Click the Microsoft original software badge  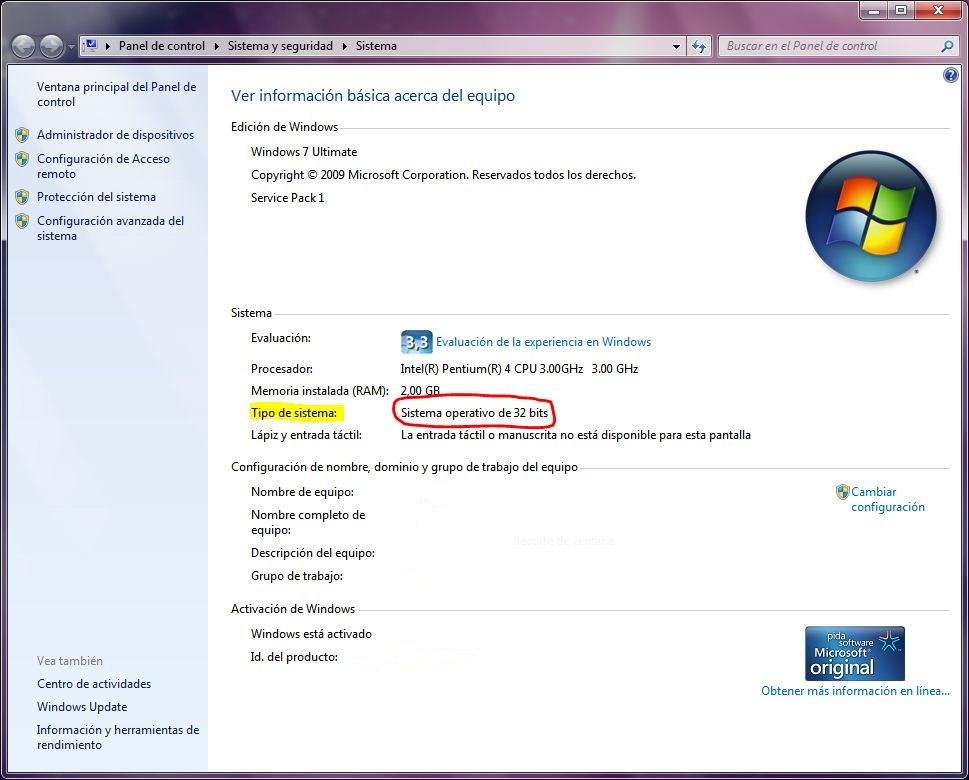pyautogui.click(x=854, y=654)
